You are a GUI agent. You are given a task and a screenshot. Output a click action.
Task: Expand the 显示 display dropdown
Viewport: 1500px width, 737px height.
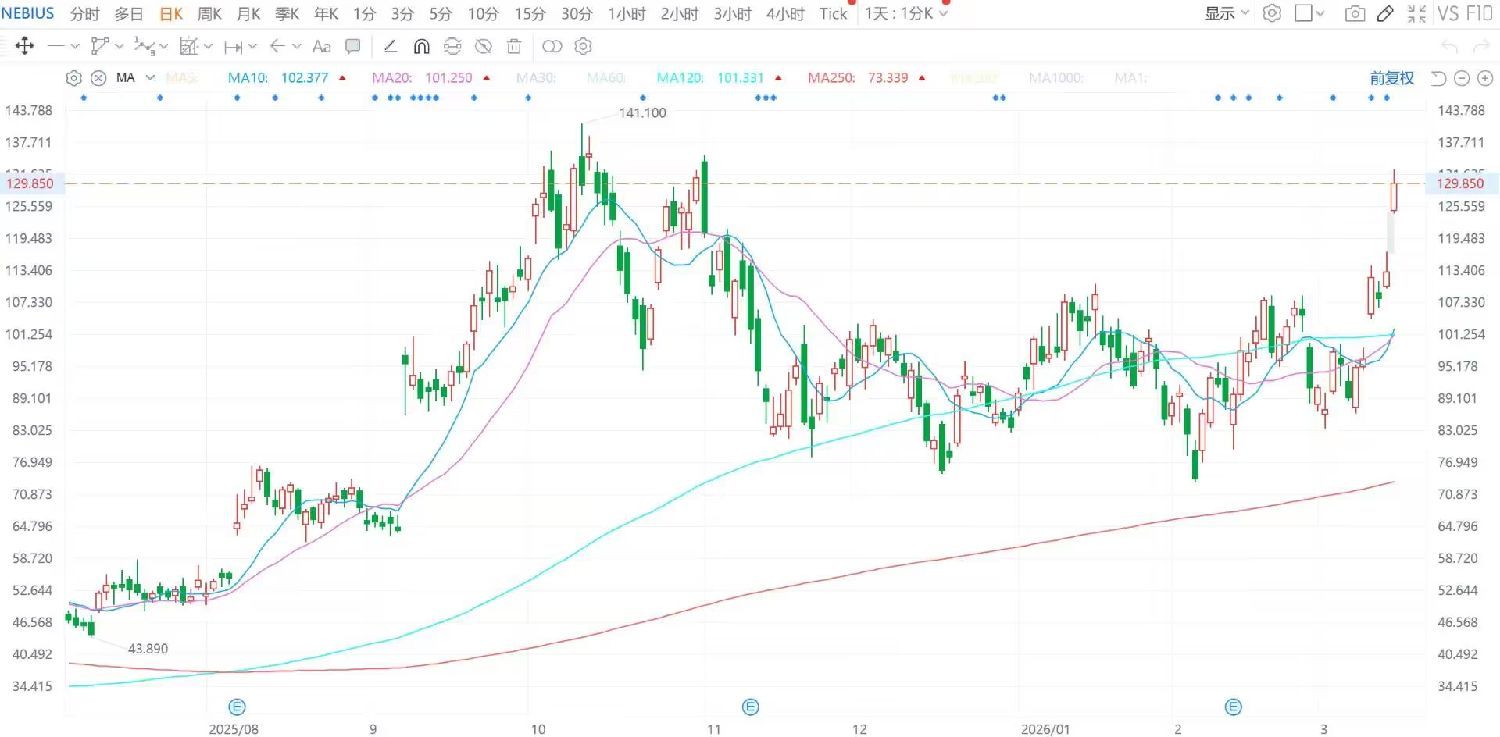point(1226,14)
